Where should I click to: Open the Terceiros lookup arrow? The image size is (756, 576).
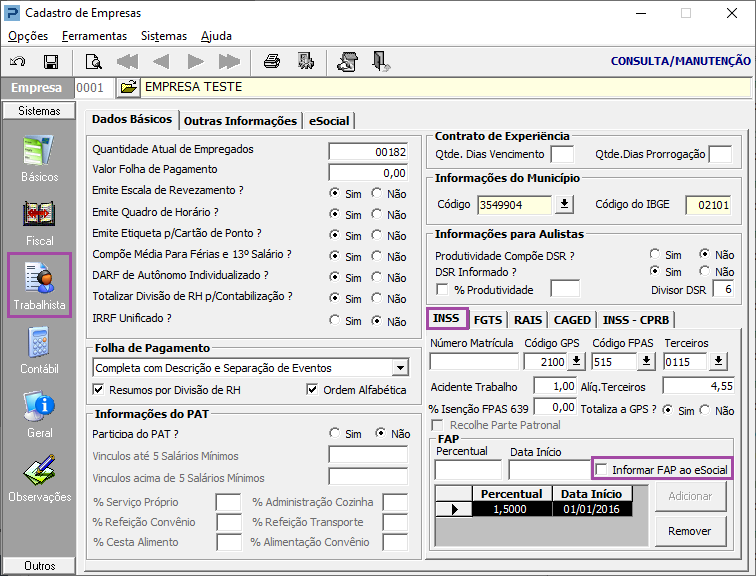point(718,361)
